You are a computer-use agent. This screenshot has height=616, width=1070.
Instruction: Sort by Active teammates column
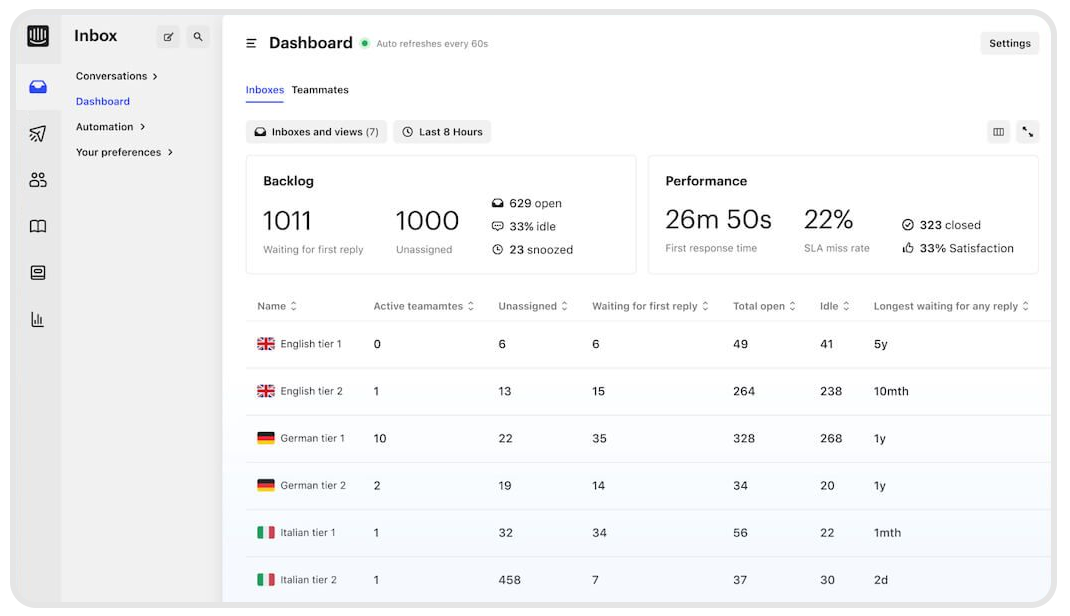click(423, 306)
